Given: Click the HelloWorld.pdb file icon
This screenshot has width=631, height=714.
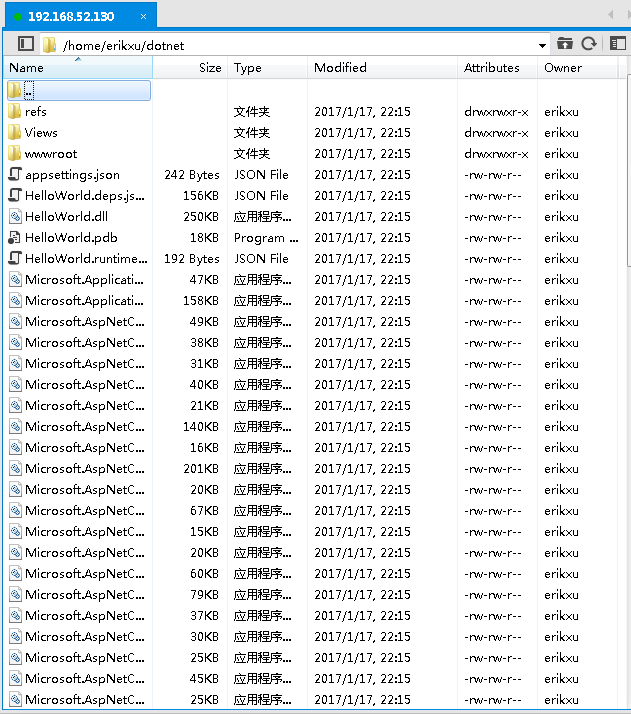Looking at the screenshot, I should (15, 238).
